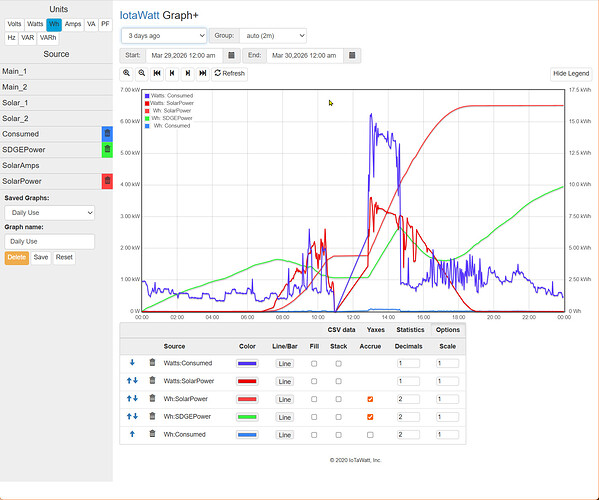Zoom in on the graph time range
The width and height of the screenshot is (599, 500).
point(126,73)
